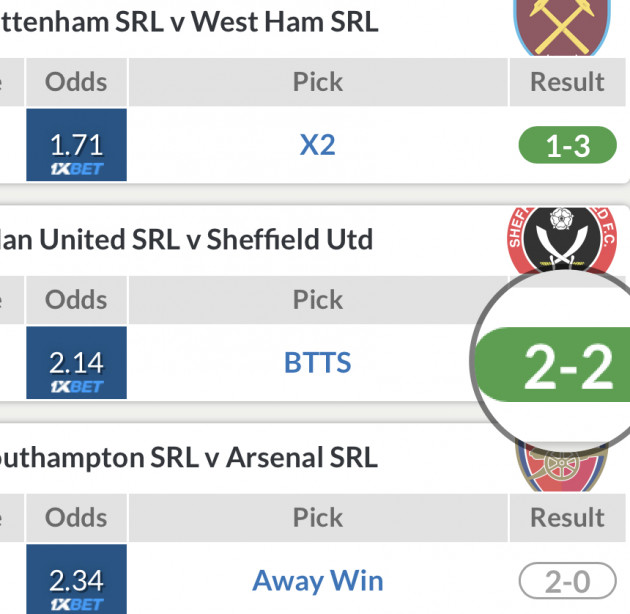Select the X2 pick link
This screenshot has width=630, height=614.
tap(318, 145)
